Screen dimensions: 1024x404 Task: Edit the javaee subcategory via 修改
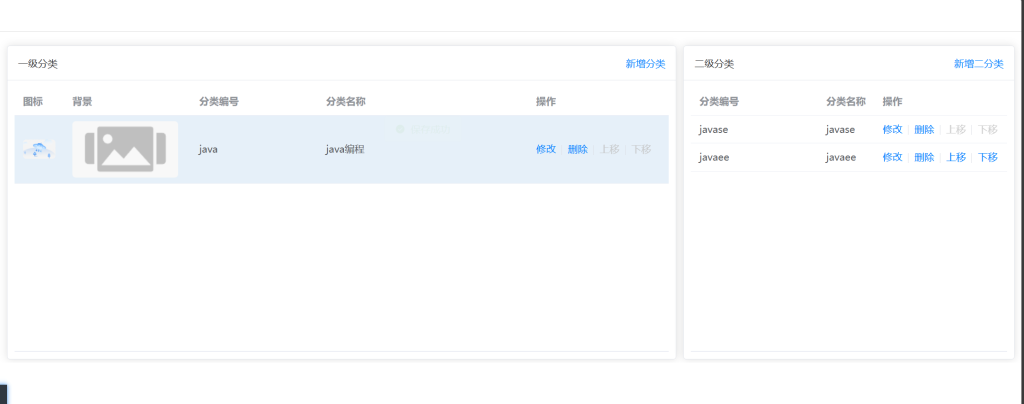click(x=892, y=157)
